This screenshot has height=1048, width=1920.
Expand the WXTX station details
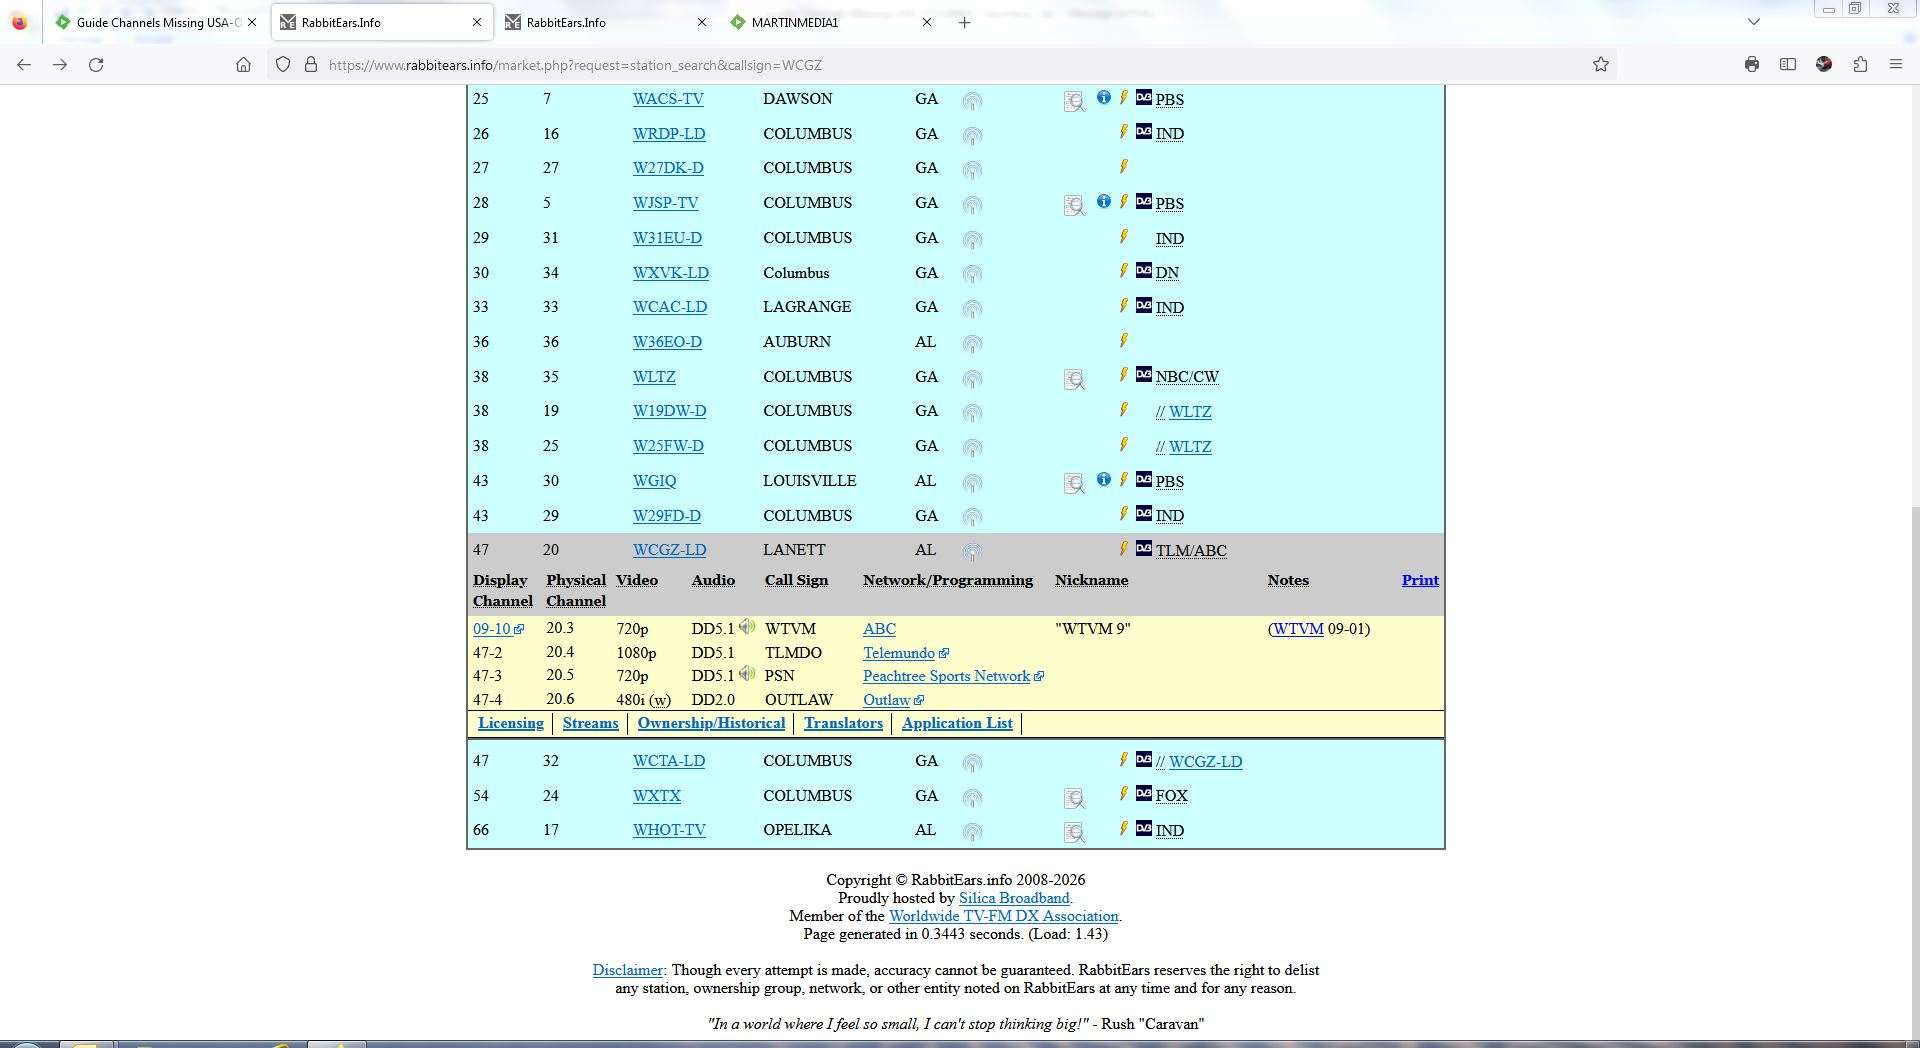(x=656, y=796)
